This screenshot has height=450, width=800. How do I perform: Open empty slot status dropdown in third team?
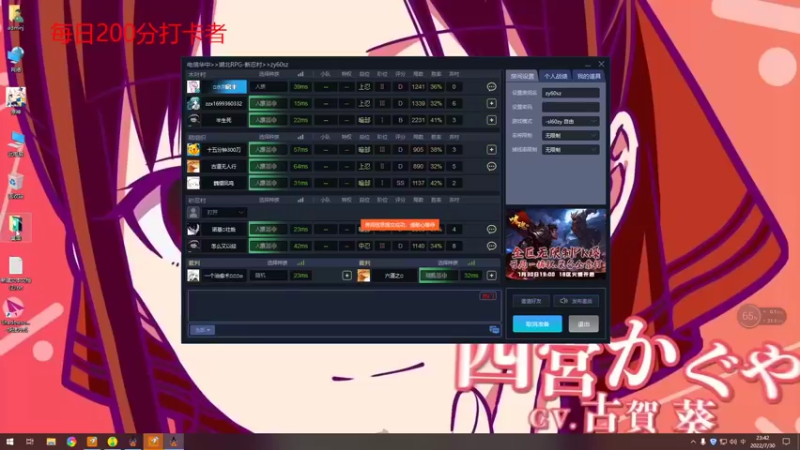click(x=224, y=212)
